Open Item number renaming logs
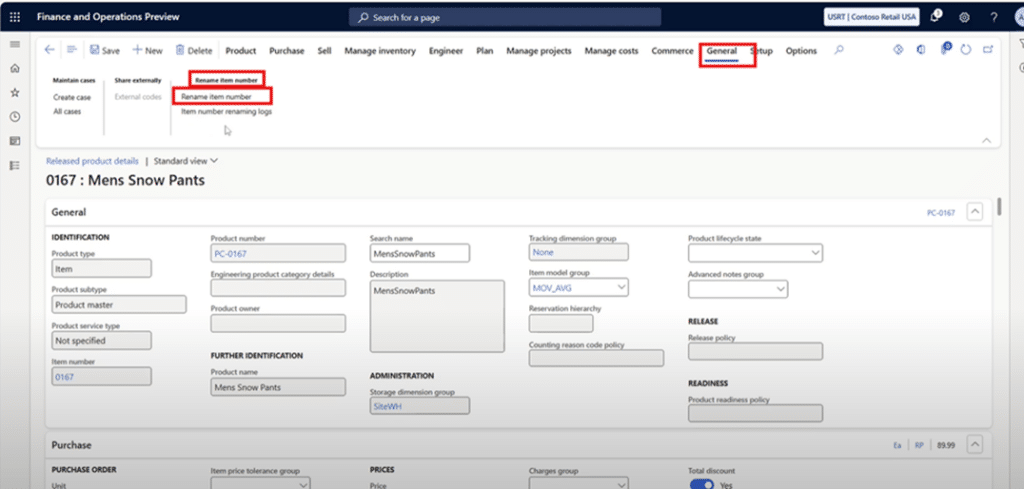The width and height of the screenshot is (1024, 489). 227,112
